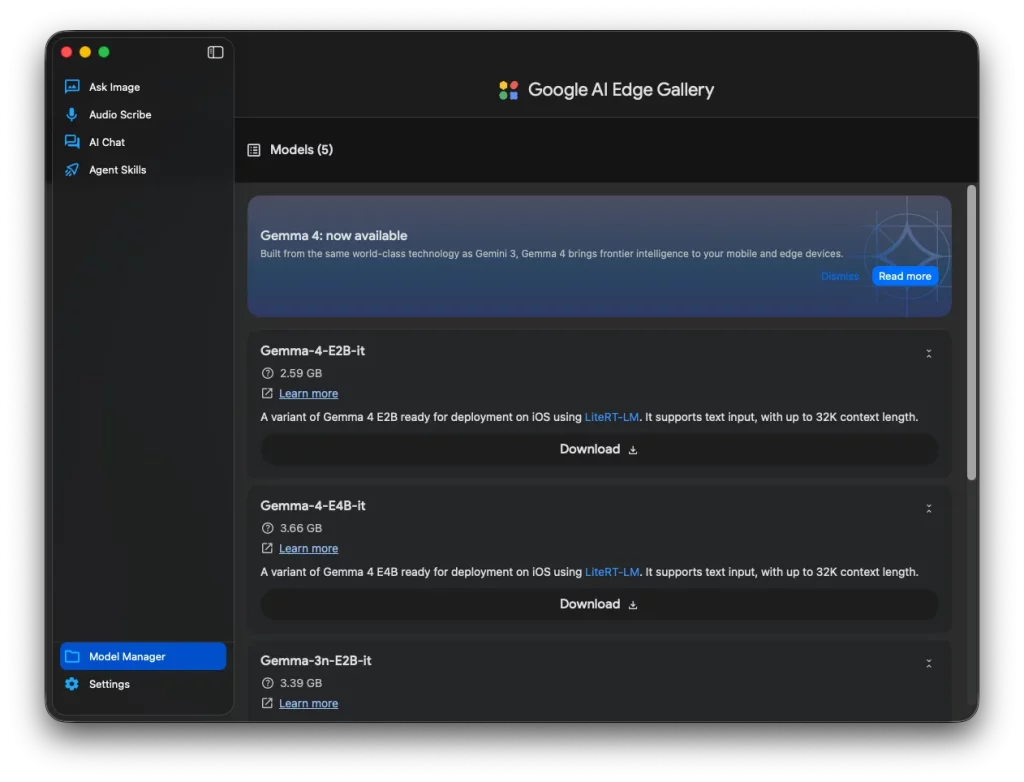
Task: Click the Models (5) heading
Action: [302, 150]
